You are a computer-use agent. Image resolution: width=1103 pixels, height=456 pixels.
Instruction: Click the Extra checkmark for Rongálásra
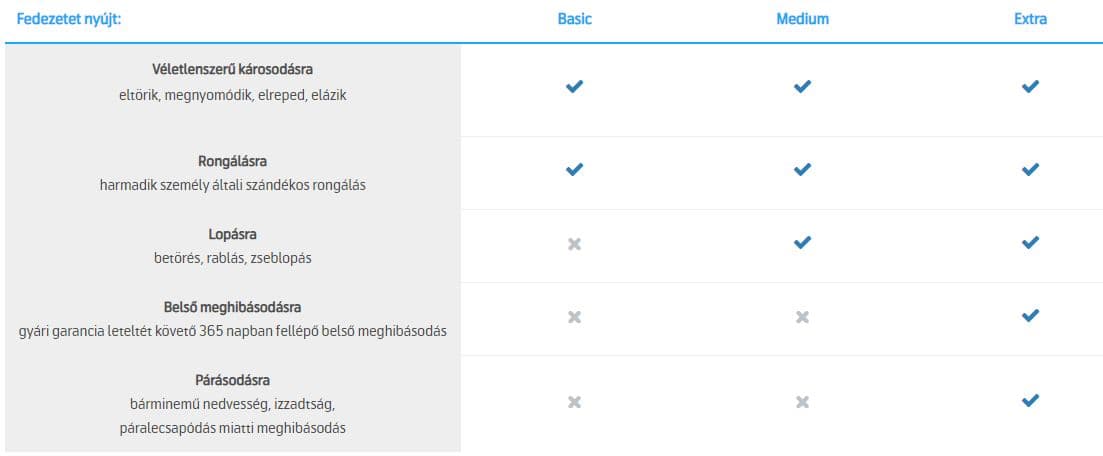(1030, 170)
